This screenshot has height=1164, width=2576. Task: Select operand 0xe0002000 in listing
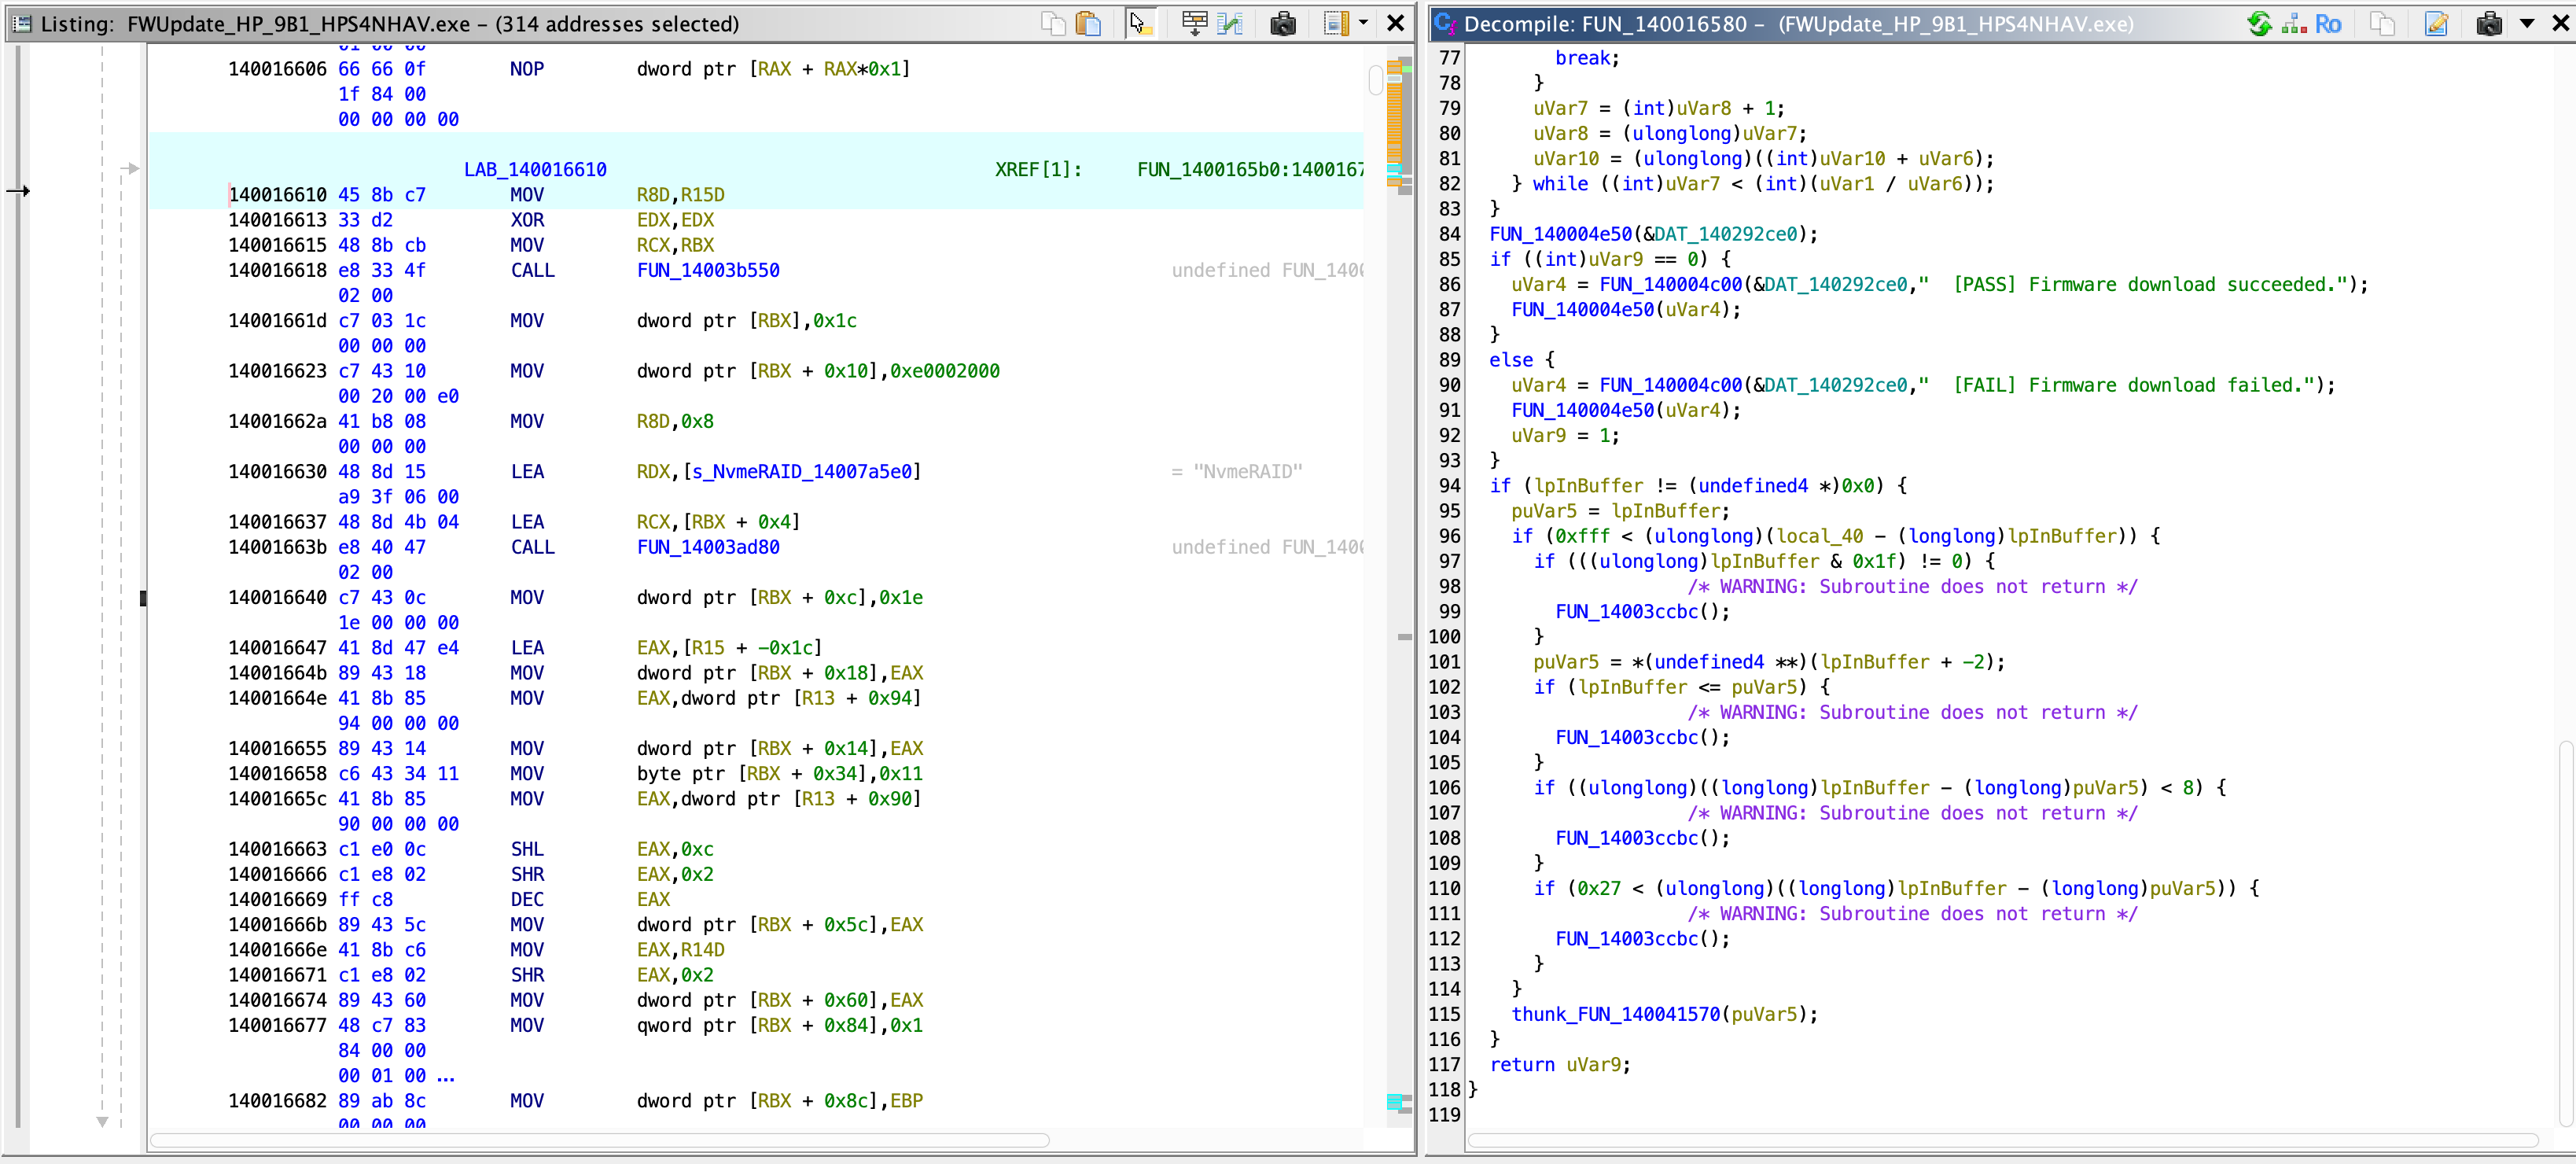coord(945,371)
